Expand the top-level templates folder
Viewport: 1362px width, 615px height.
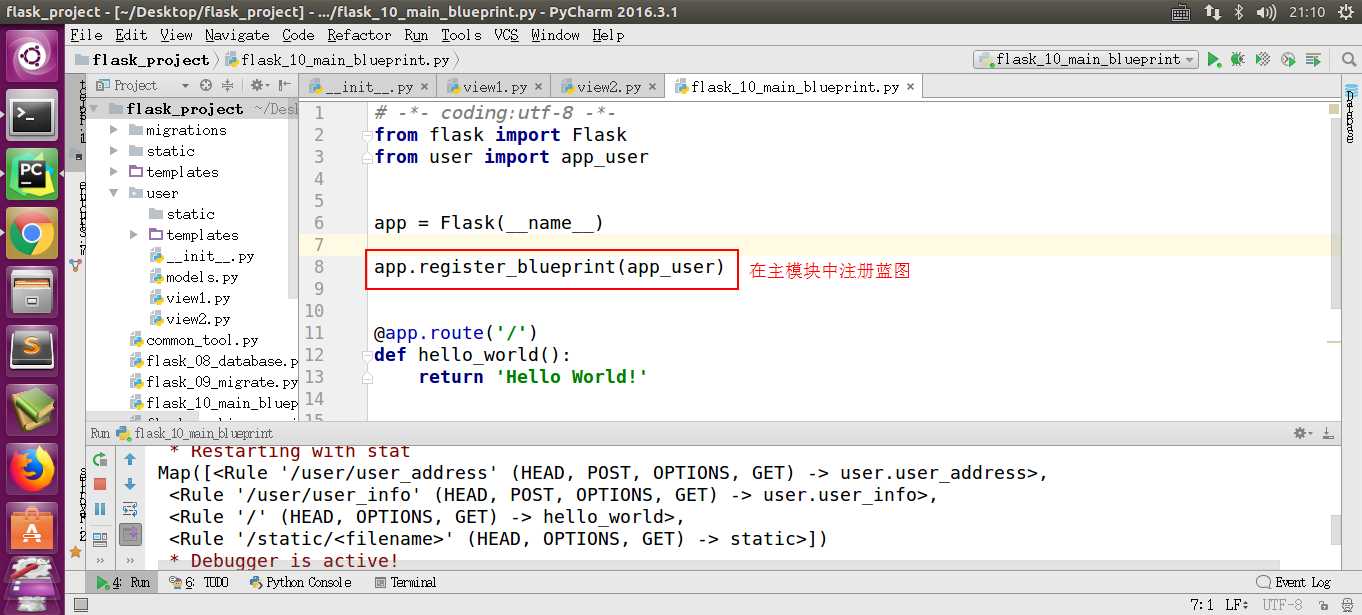[x=114, y=172]
